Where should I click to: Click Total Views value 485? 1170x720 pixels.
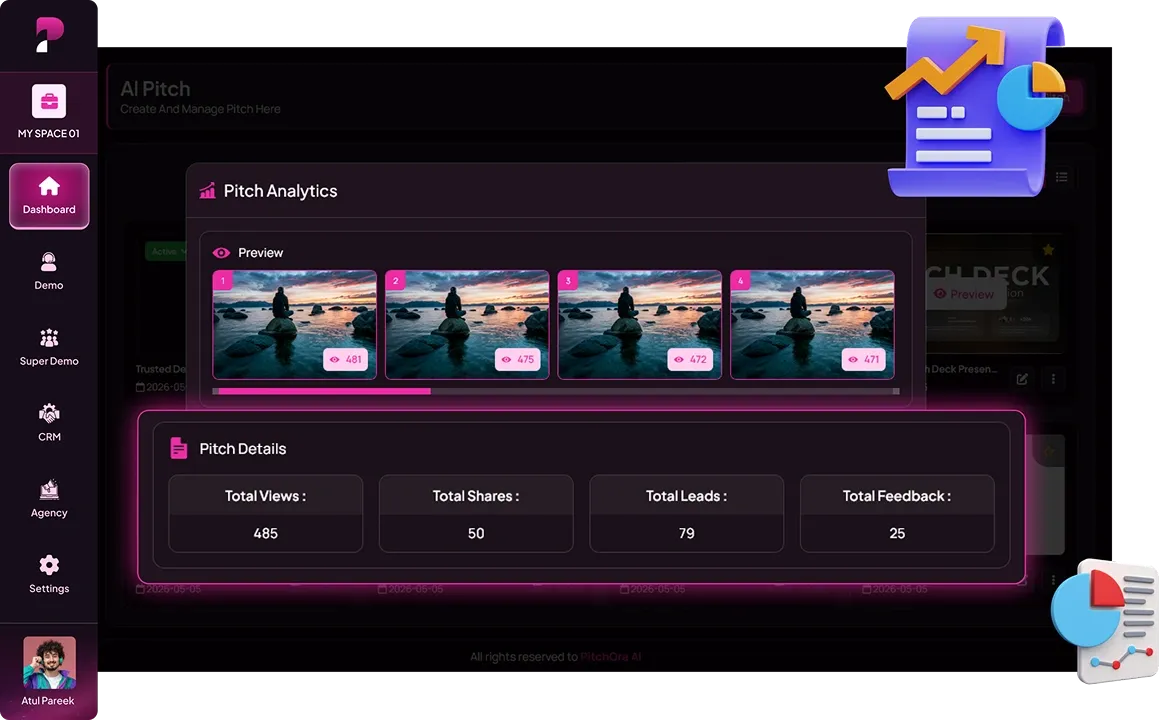click(x=266, y=533)
